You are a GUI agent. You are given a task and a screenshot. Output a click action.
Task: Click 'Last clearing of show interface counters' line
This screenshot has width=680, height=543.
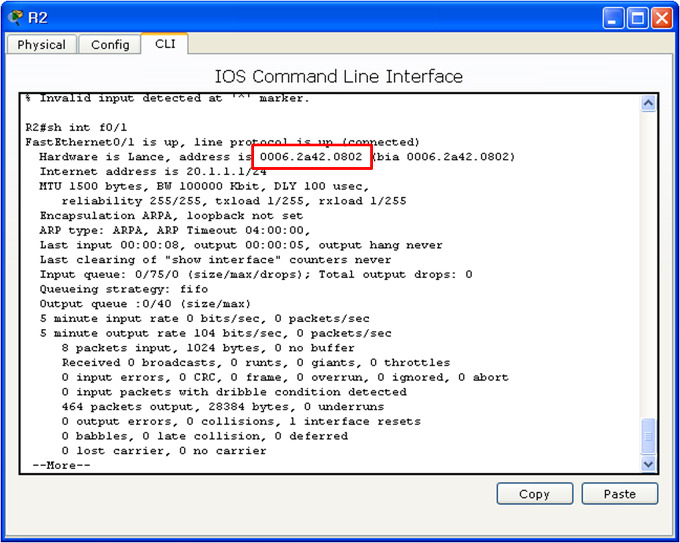tap(216, 260)
